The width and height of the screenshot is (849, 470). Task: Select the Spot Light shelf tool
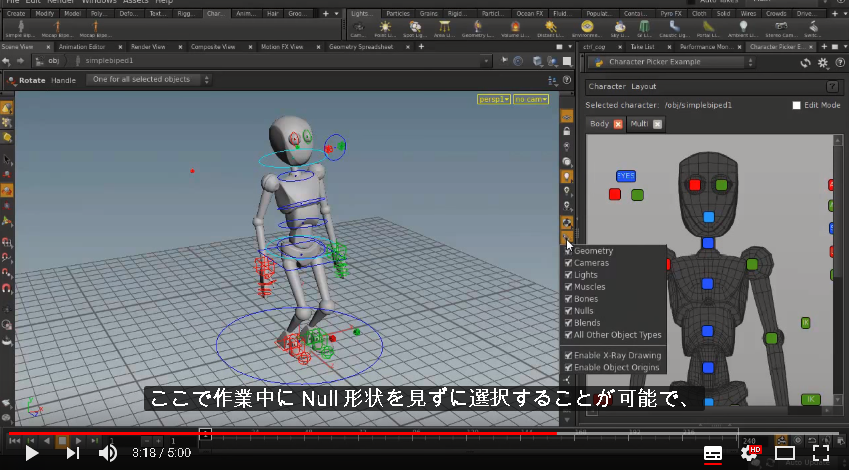point(415,29)
